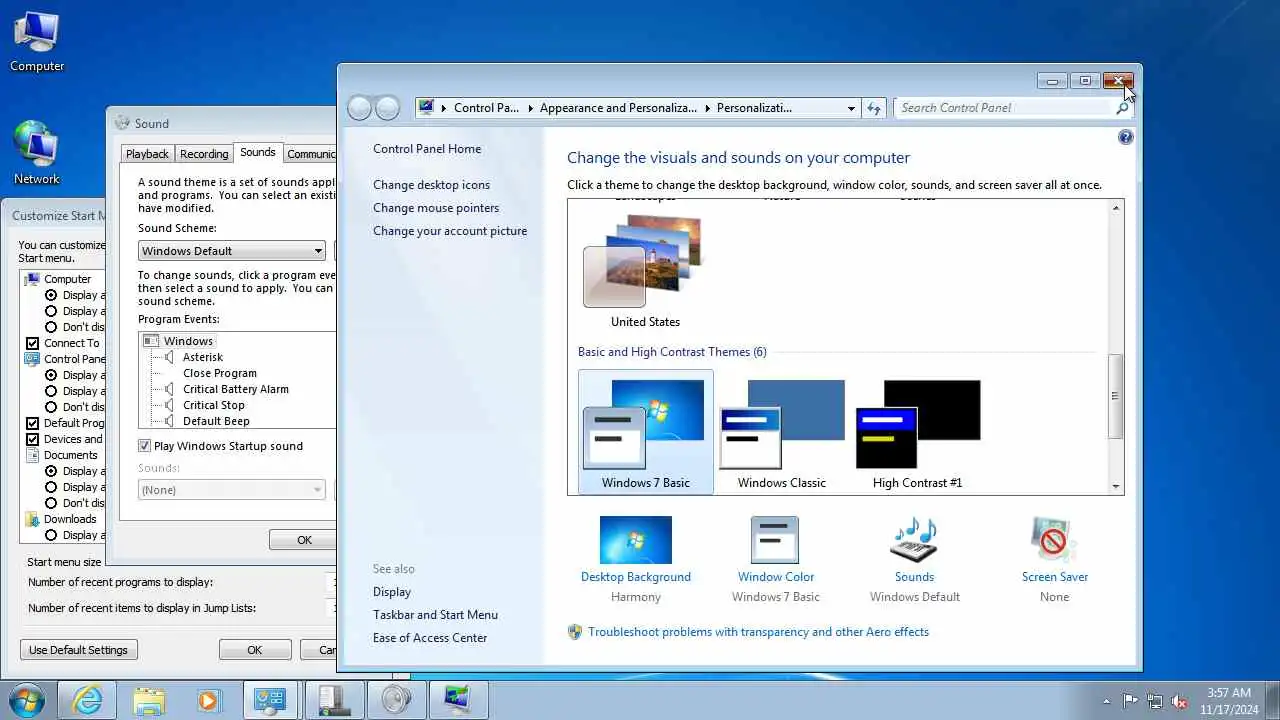Switch to Personalization window via its monitor taskbar button
This screenshot has width=1280, height=720.
click(x=458, y=700)
